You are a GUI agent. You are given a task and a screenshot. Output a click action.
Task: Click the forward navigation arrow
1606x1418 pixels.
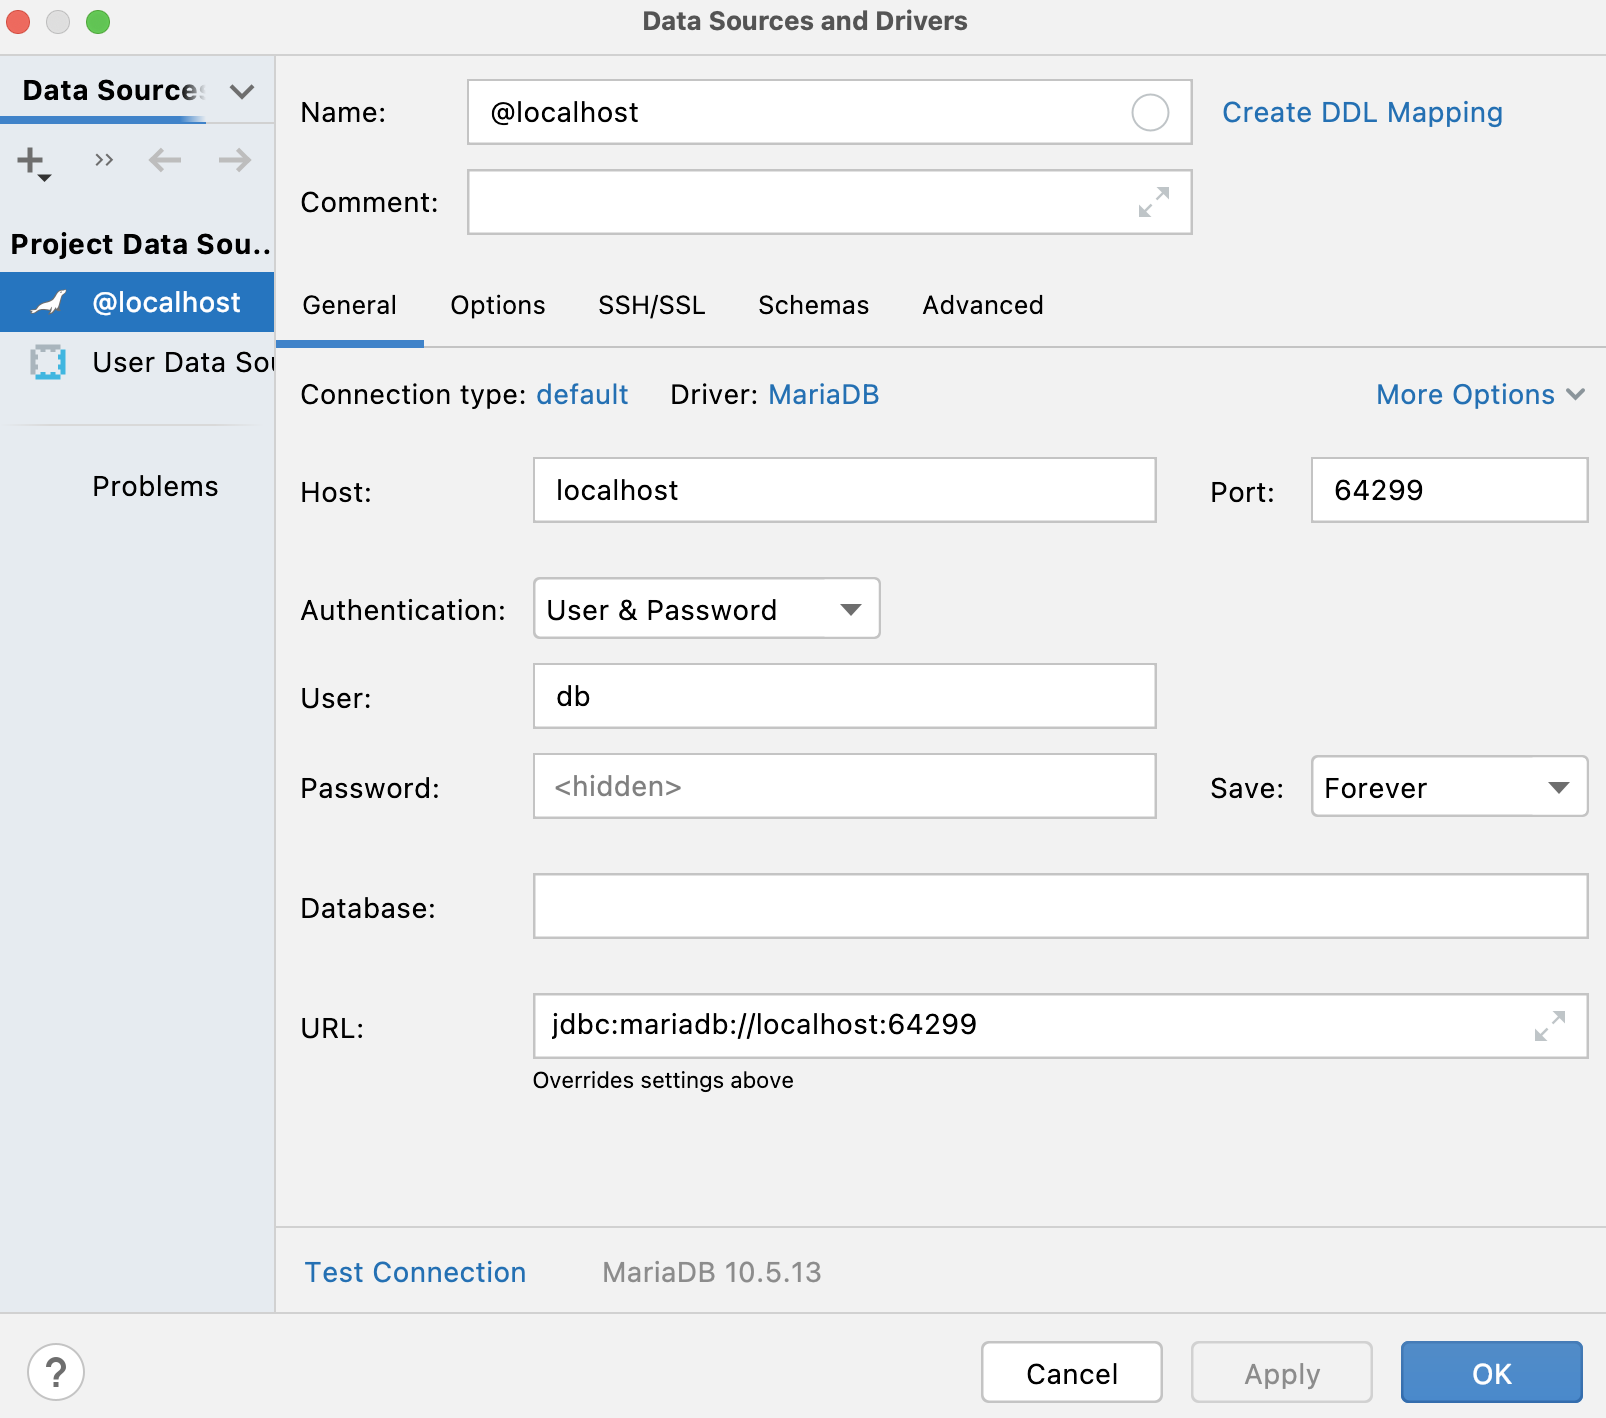233,160
